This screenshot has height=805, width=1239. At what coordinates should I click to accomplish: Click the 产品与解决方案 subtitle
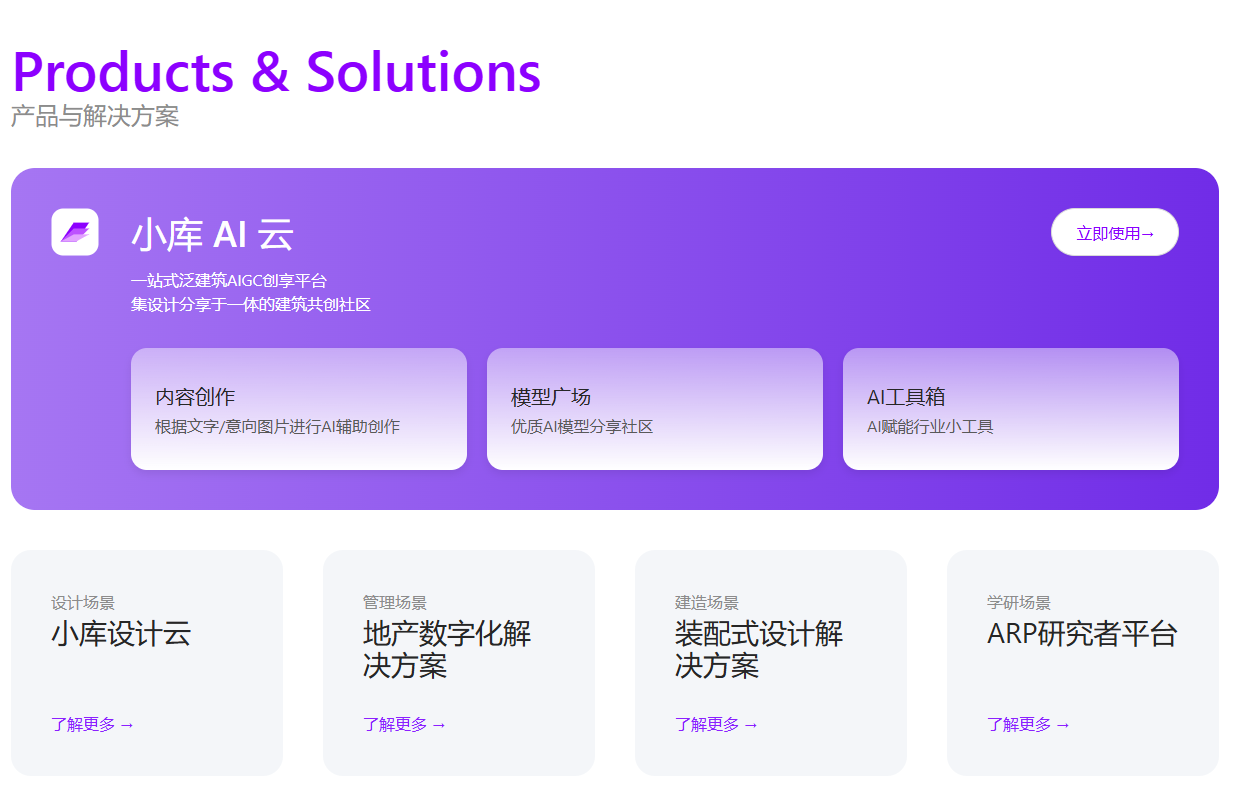(x=95, y=117)
